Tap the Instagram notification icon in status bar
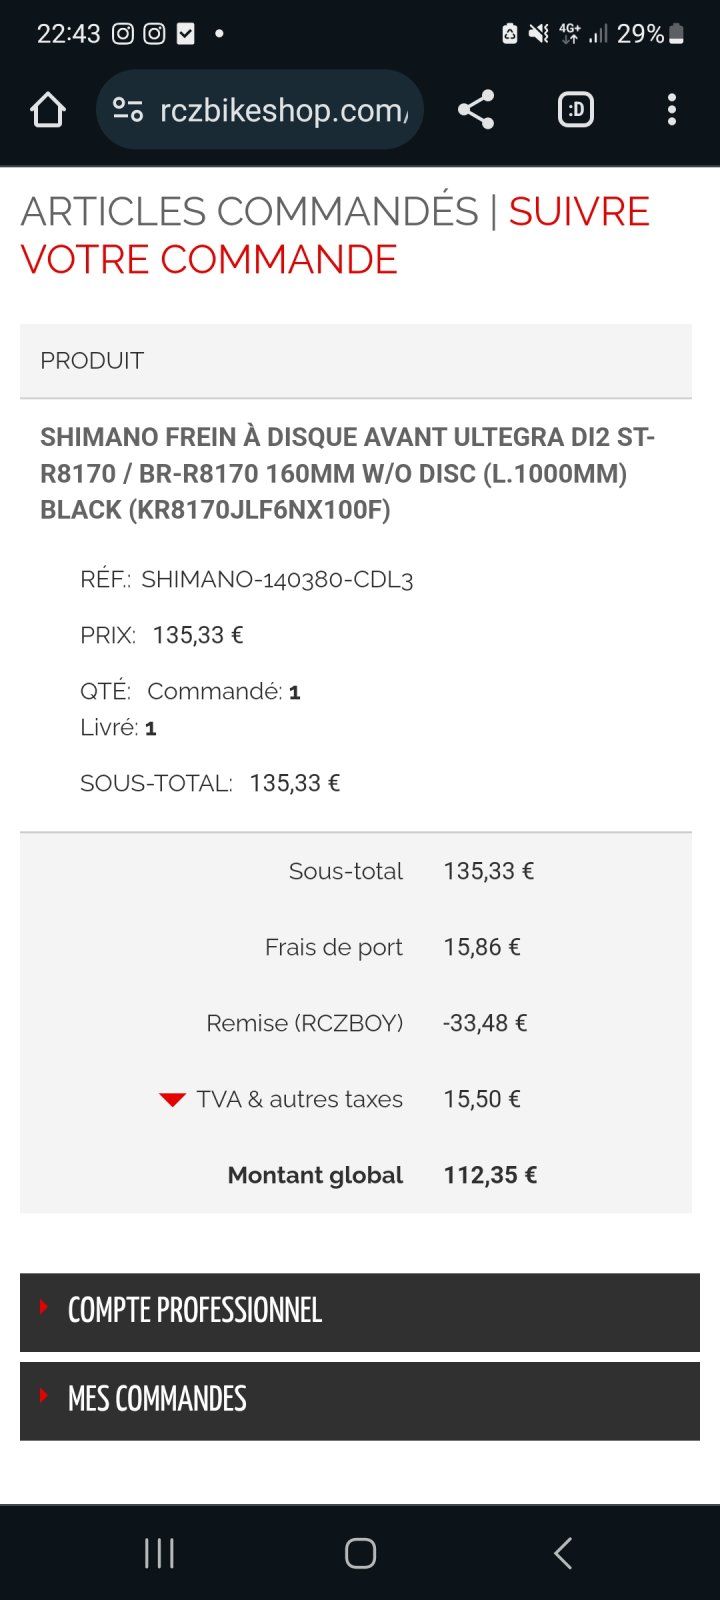Image resolution: width=720 pixels, height=1600 pixels. pos(123,34)
